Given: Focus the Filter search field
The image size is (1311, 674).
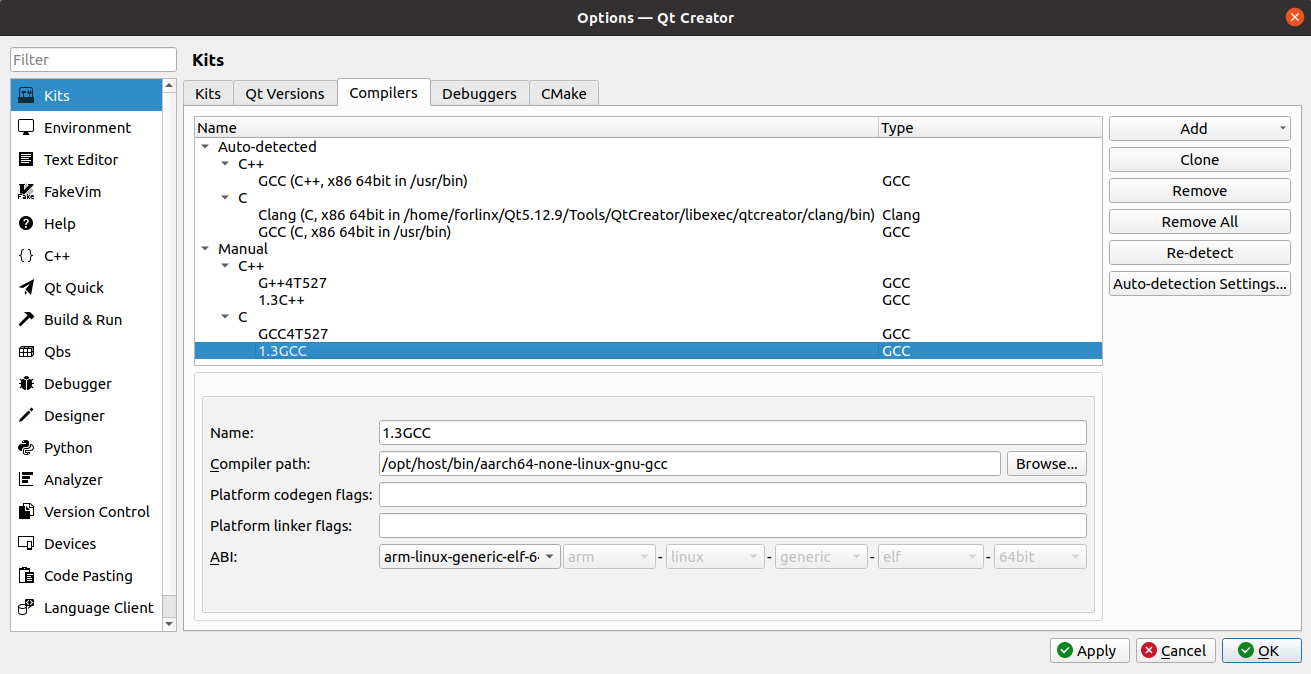Looking at the screenshot, I should (93, 60).
